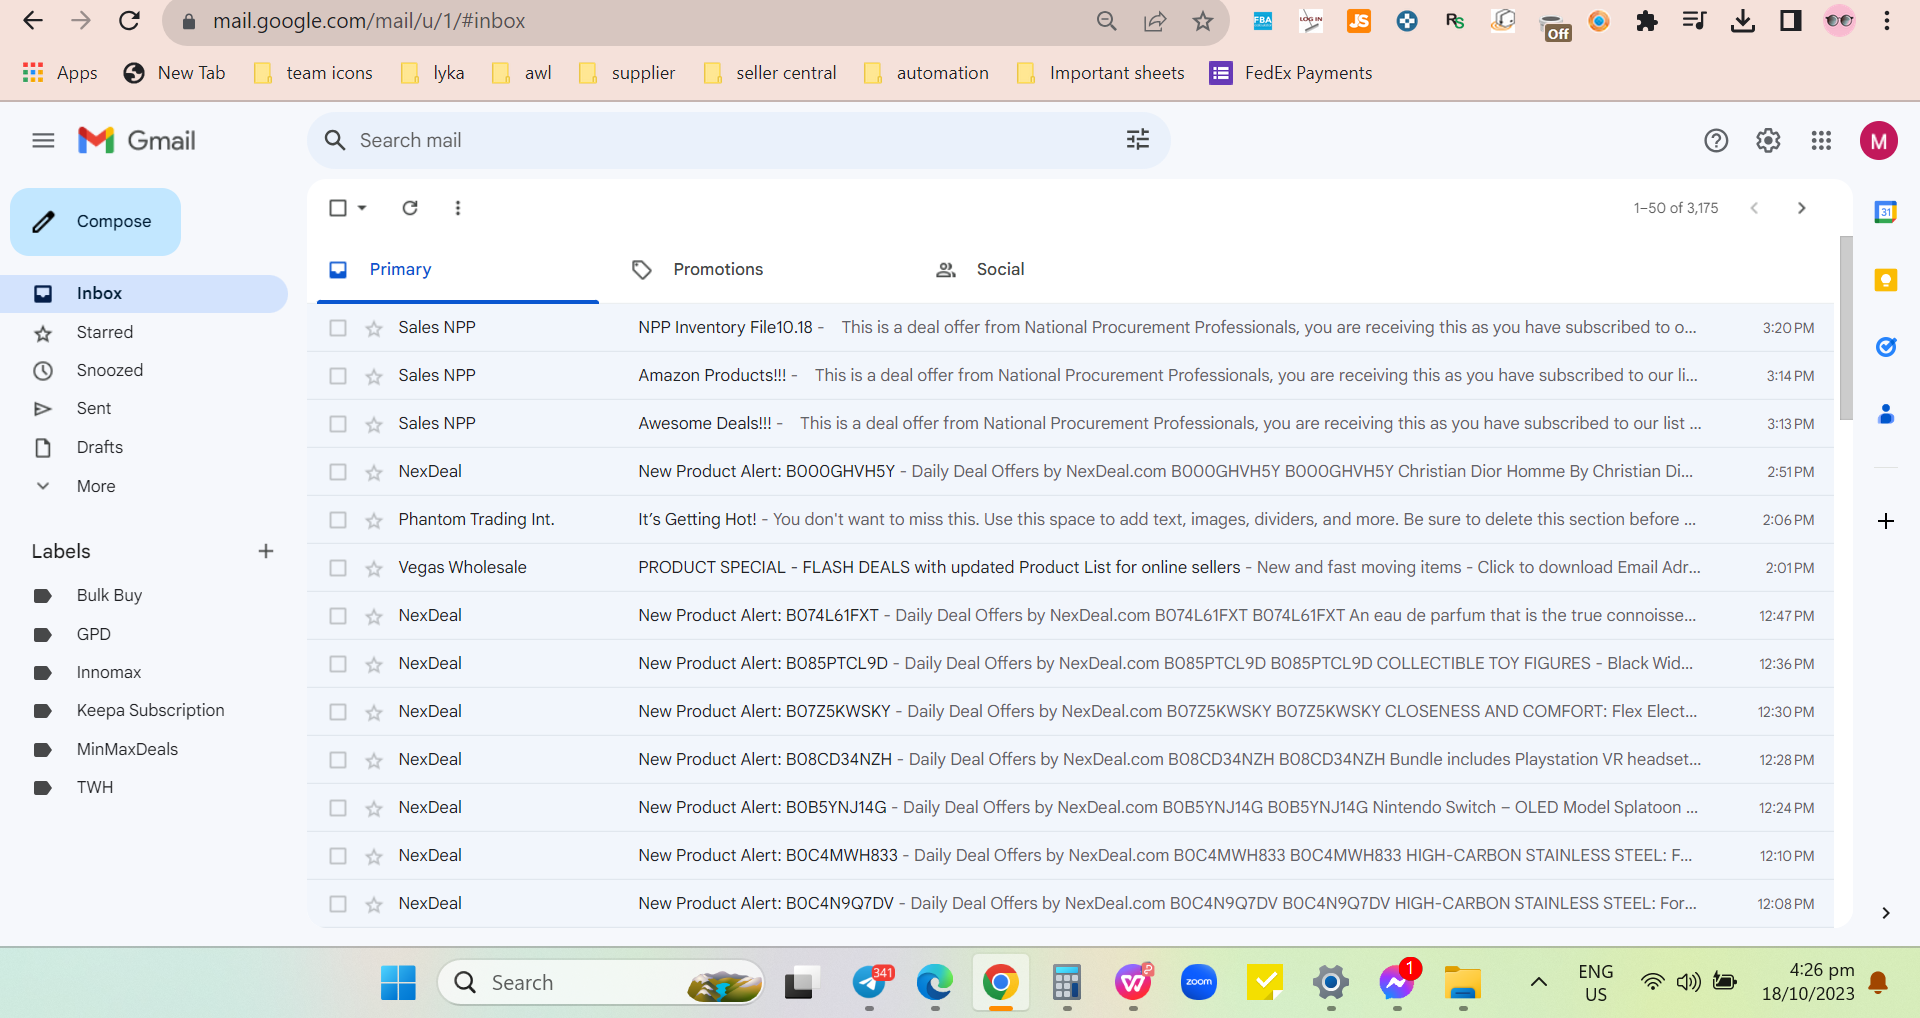The width and height of the screenshot is (1920, 1018).
Task: Check the Vegas Wholesale email checkbox
Action: pyautogui.click(x=338, y=568)
